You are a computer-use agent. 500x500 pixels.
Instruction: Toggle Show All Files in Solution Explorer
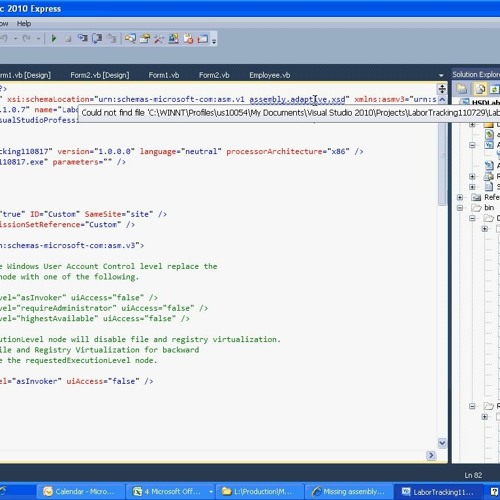click(480, 89)
